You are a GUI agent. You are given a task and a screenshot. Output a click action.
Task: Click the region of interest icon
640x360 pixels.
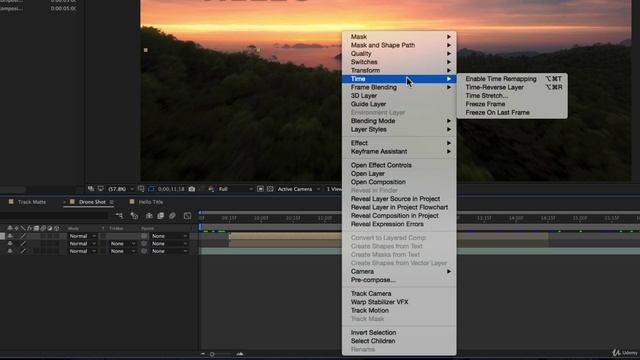pos(260,189)
